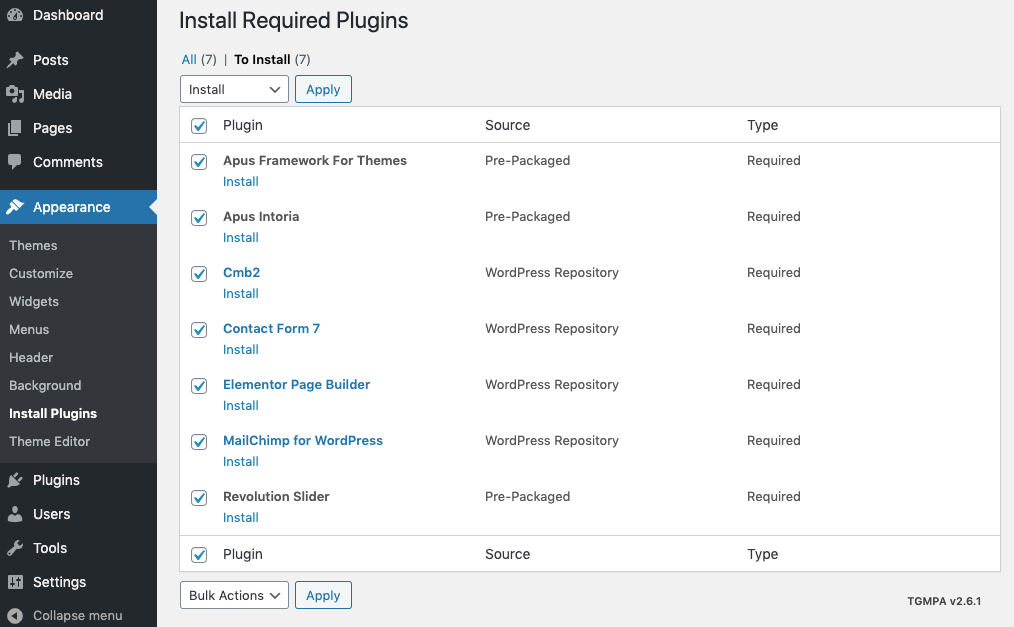The height and width of the screenshot is (627, 1014).
Task: Click the Tools wrench icon
Action: pyautogui.click(x=15, y=548)
